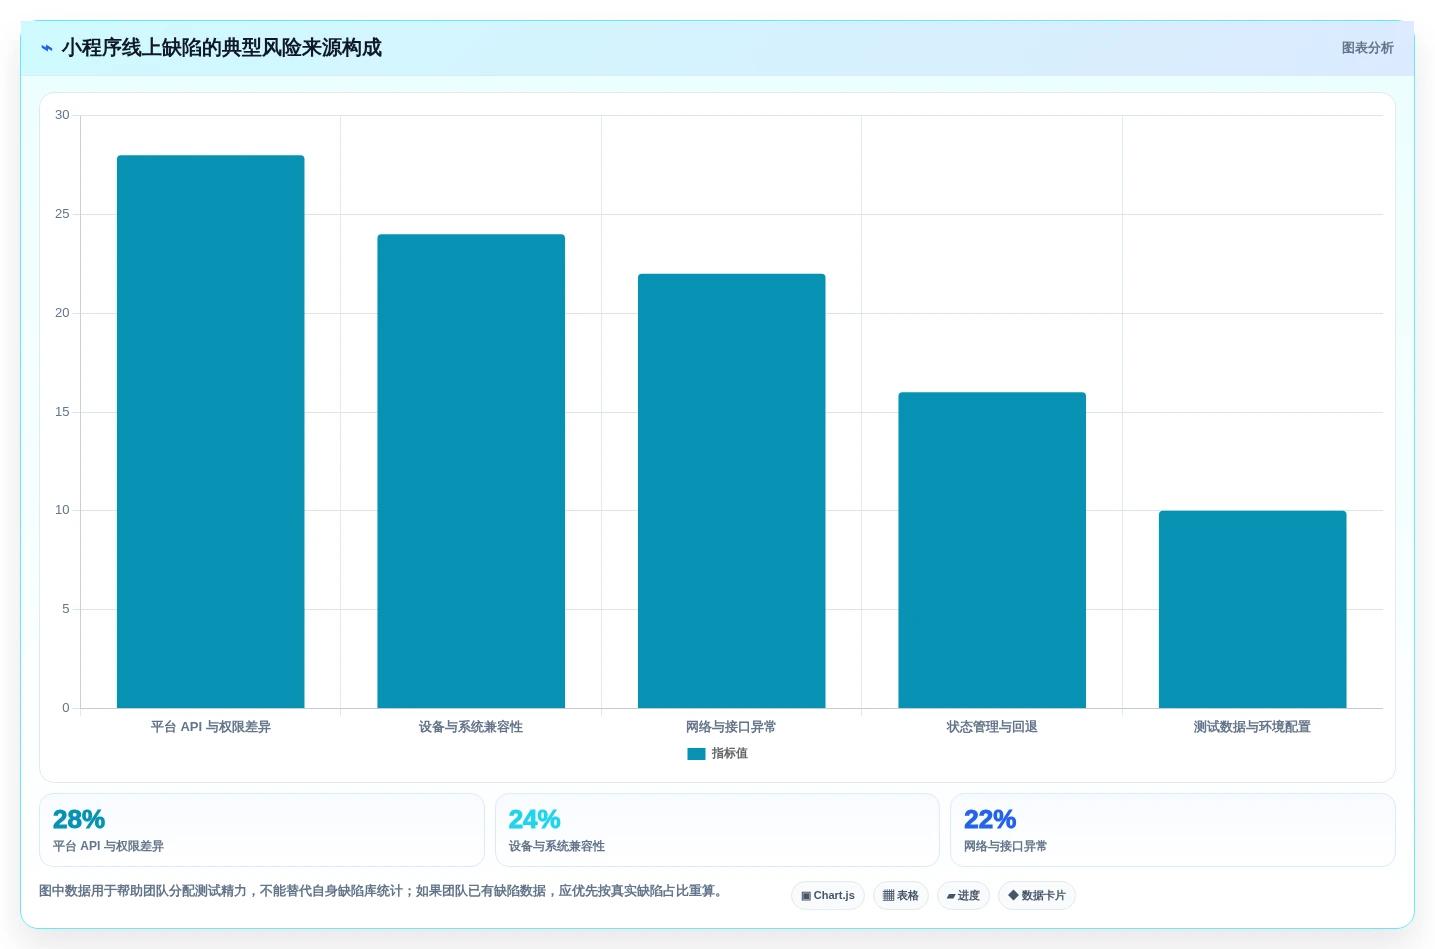Click the y-axis value 25
1435x949 pixels.
click(62, 214)
